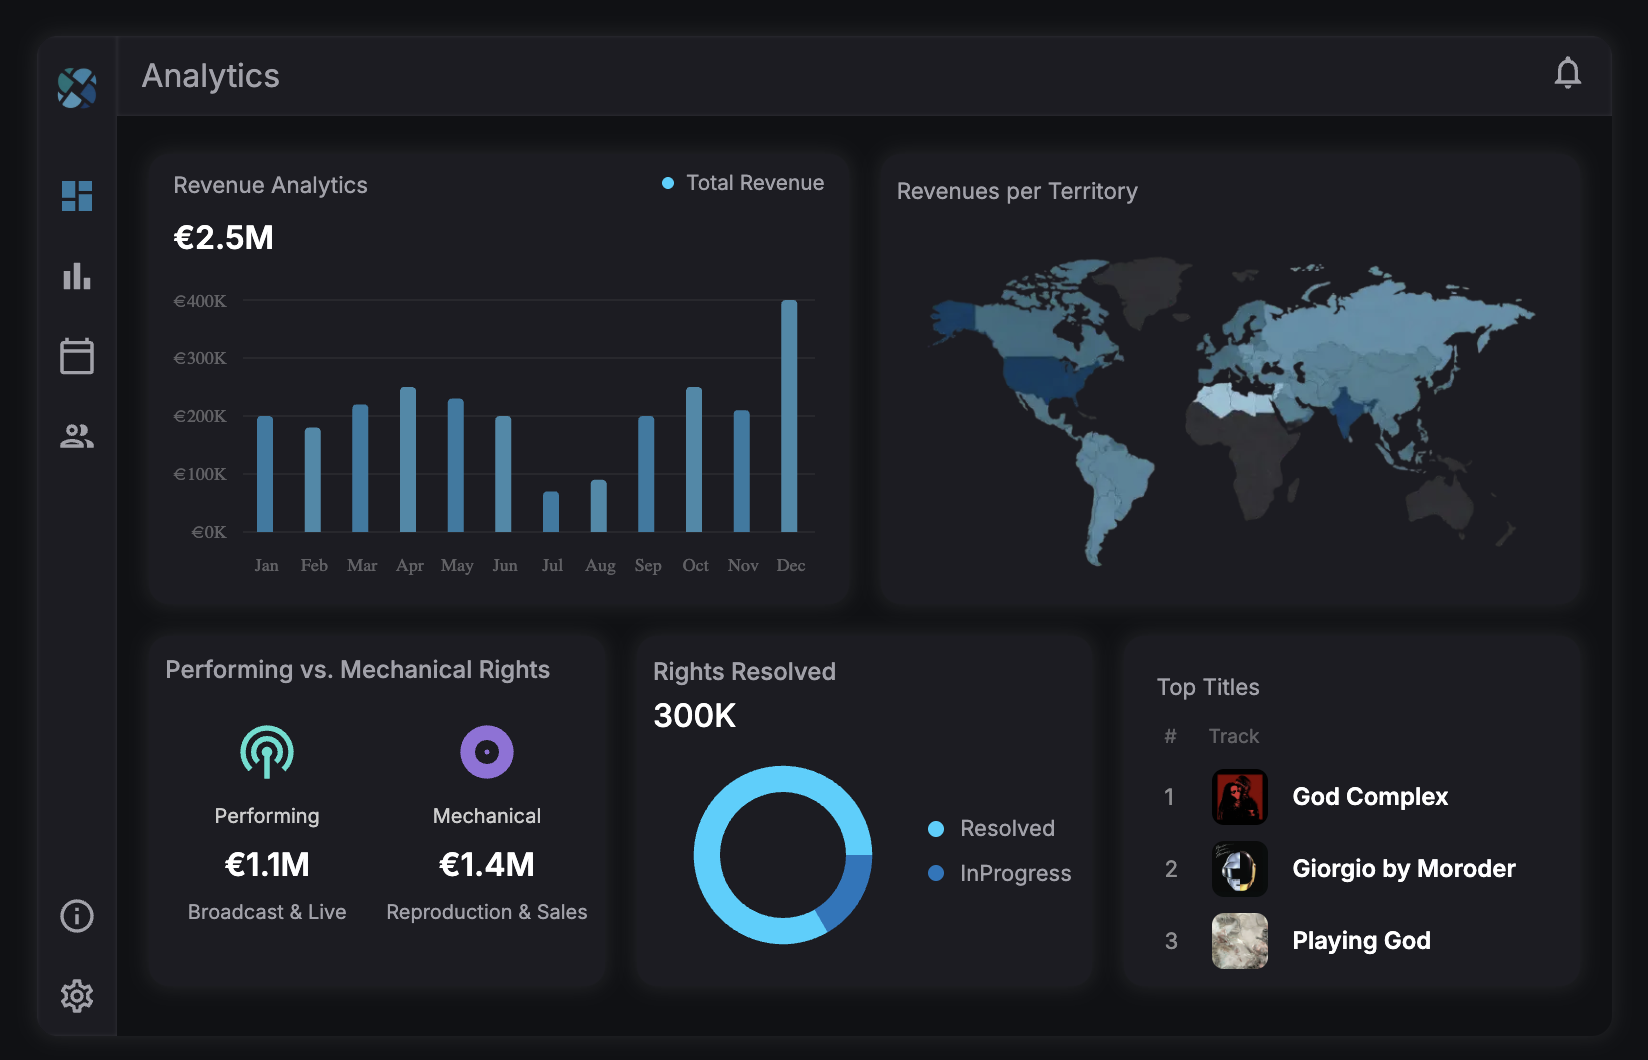Viewport: 1648px width, 1060px height.
Task: Select the Track column header in Top Titles
Action: pyautogui.click(x=1234, y=736)
